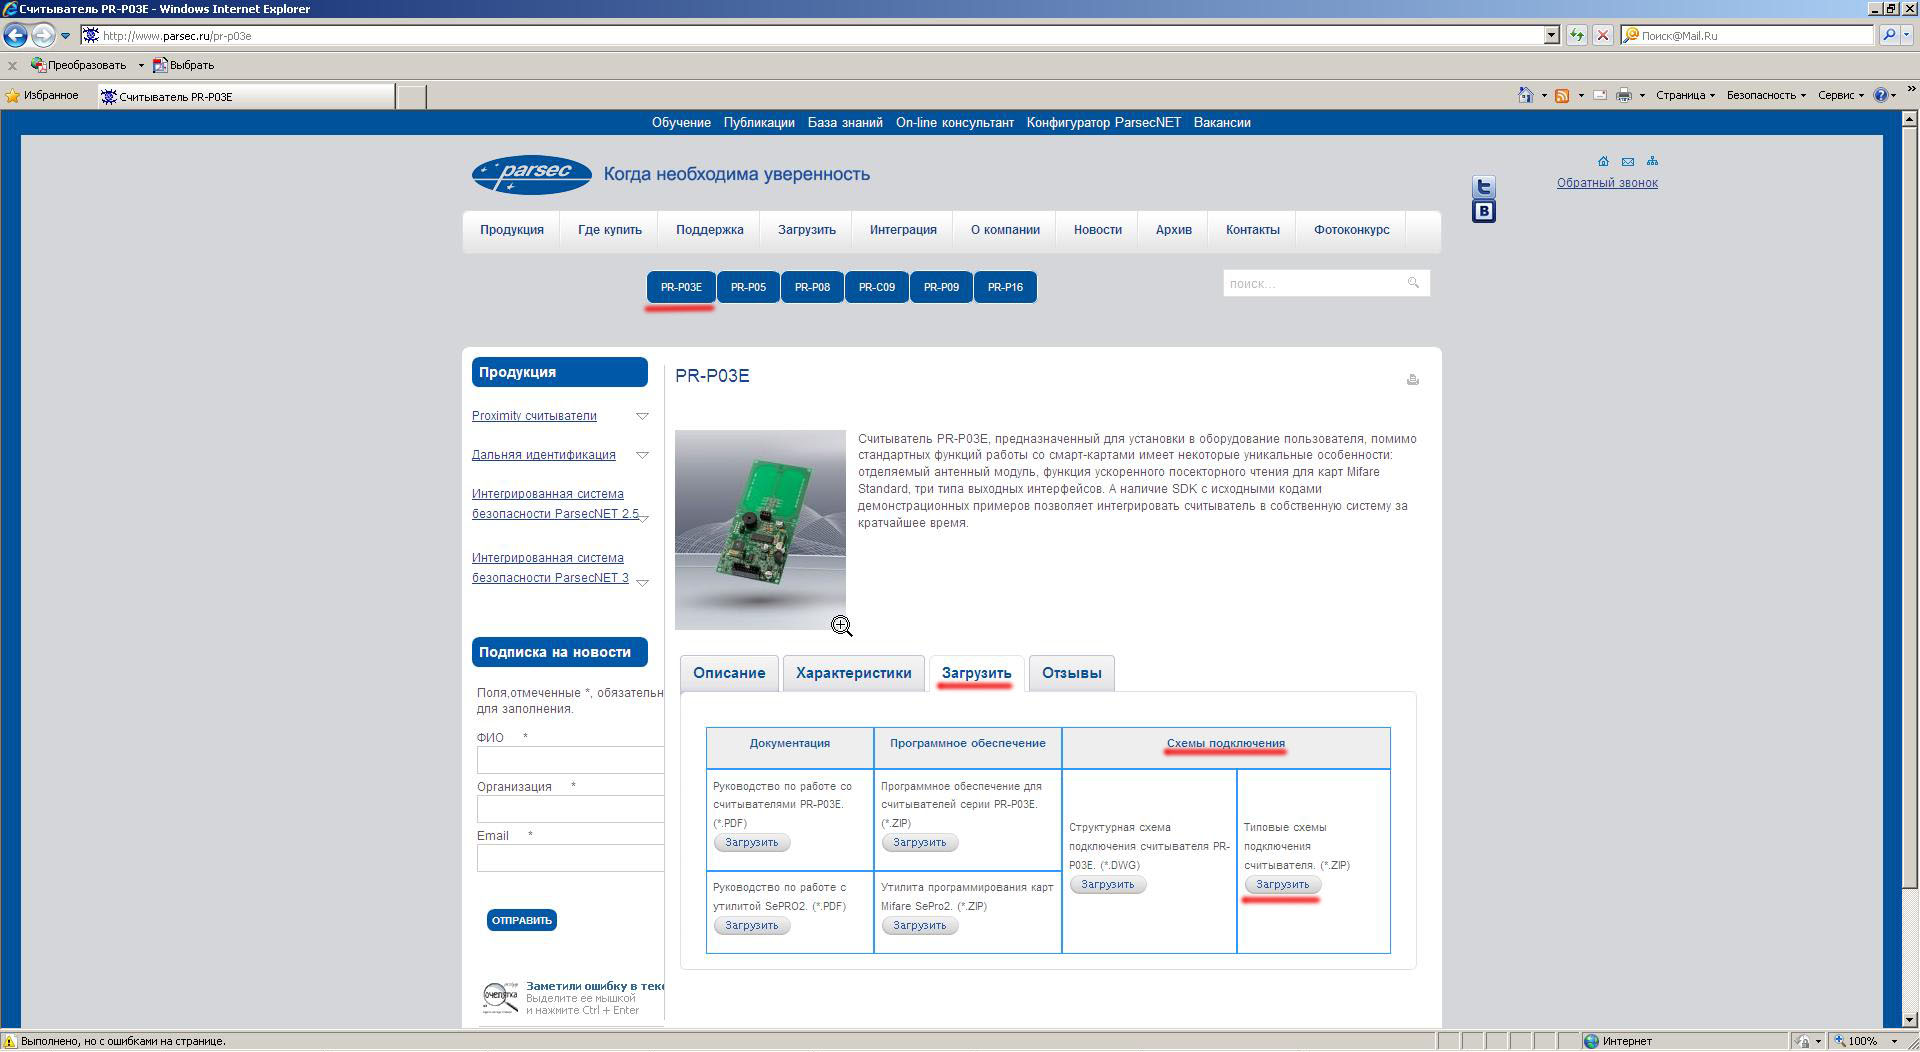Download PR-P03E series software ZIP
1920x1052 pixels.
click(920, 843)
